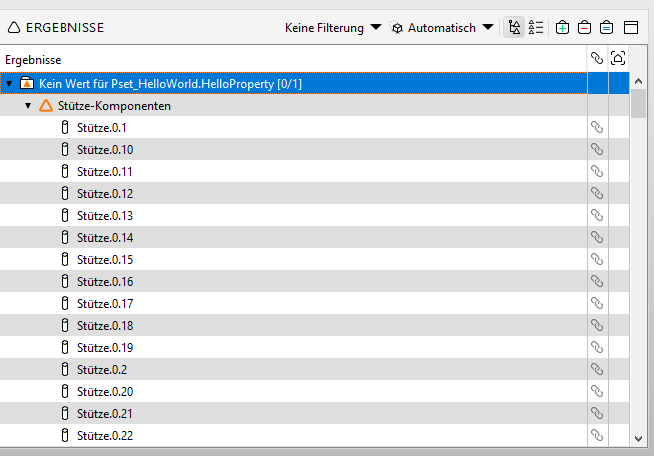Click the link icon for Stütze.0.18
Image resolution: width=654 pixels, height=456 pixels.
pos(597,325)
